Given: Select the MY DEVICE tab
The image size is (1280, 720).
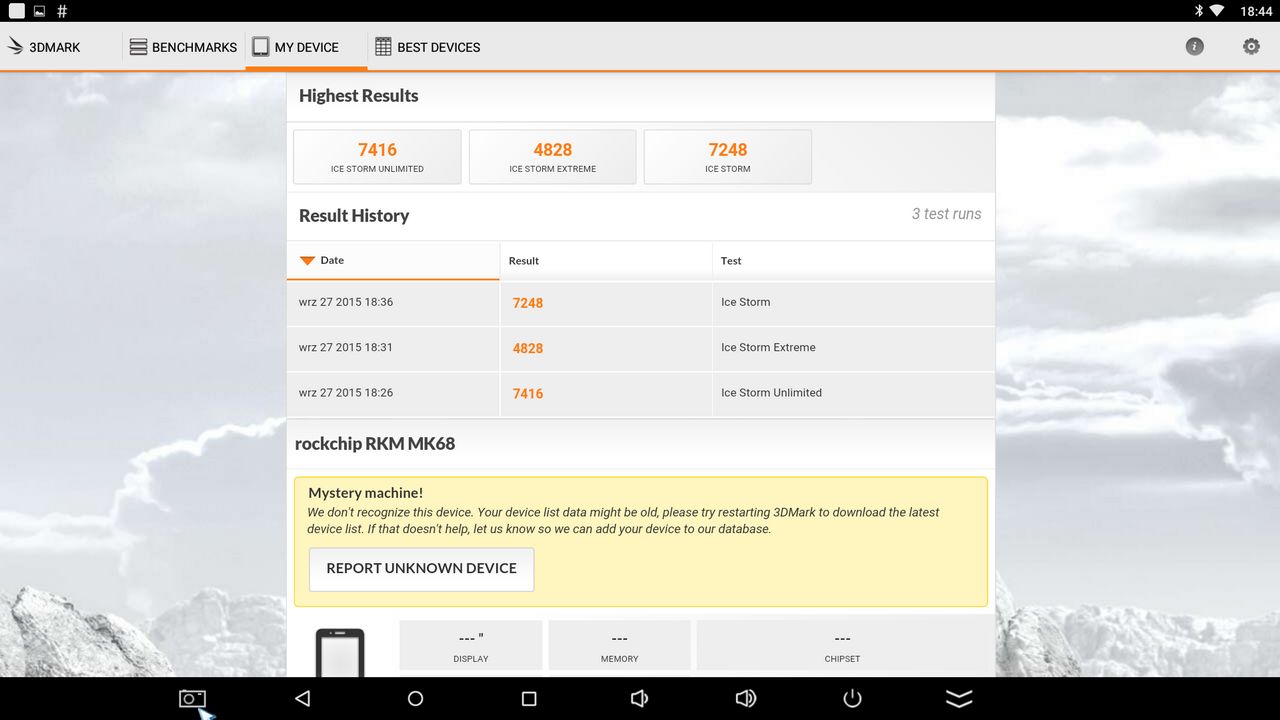Looking at the screenshot, I should tap(306, 47).
